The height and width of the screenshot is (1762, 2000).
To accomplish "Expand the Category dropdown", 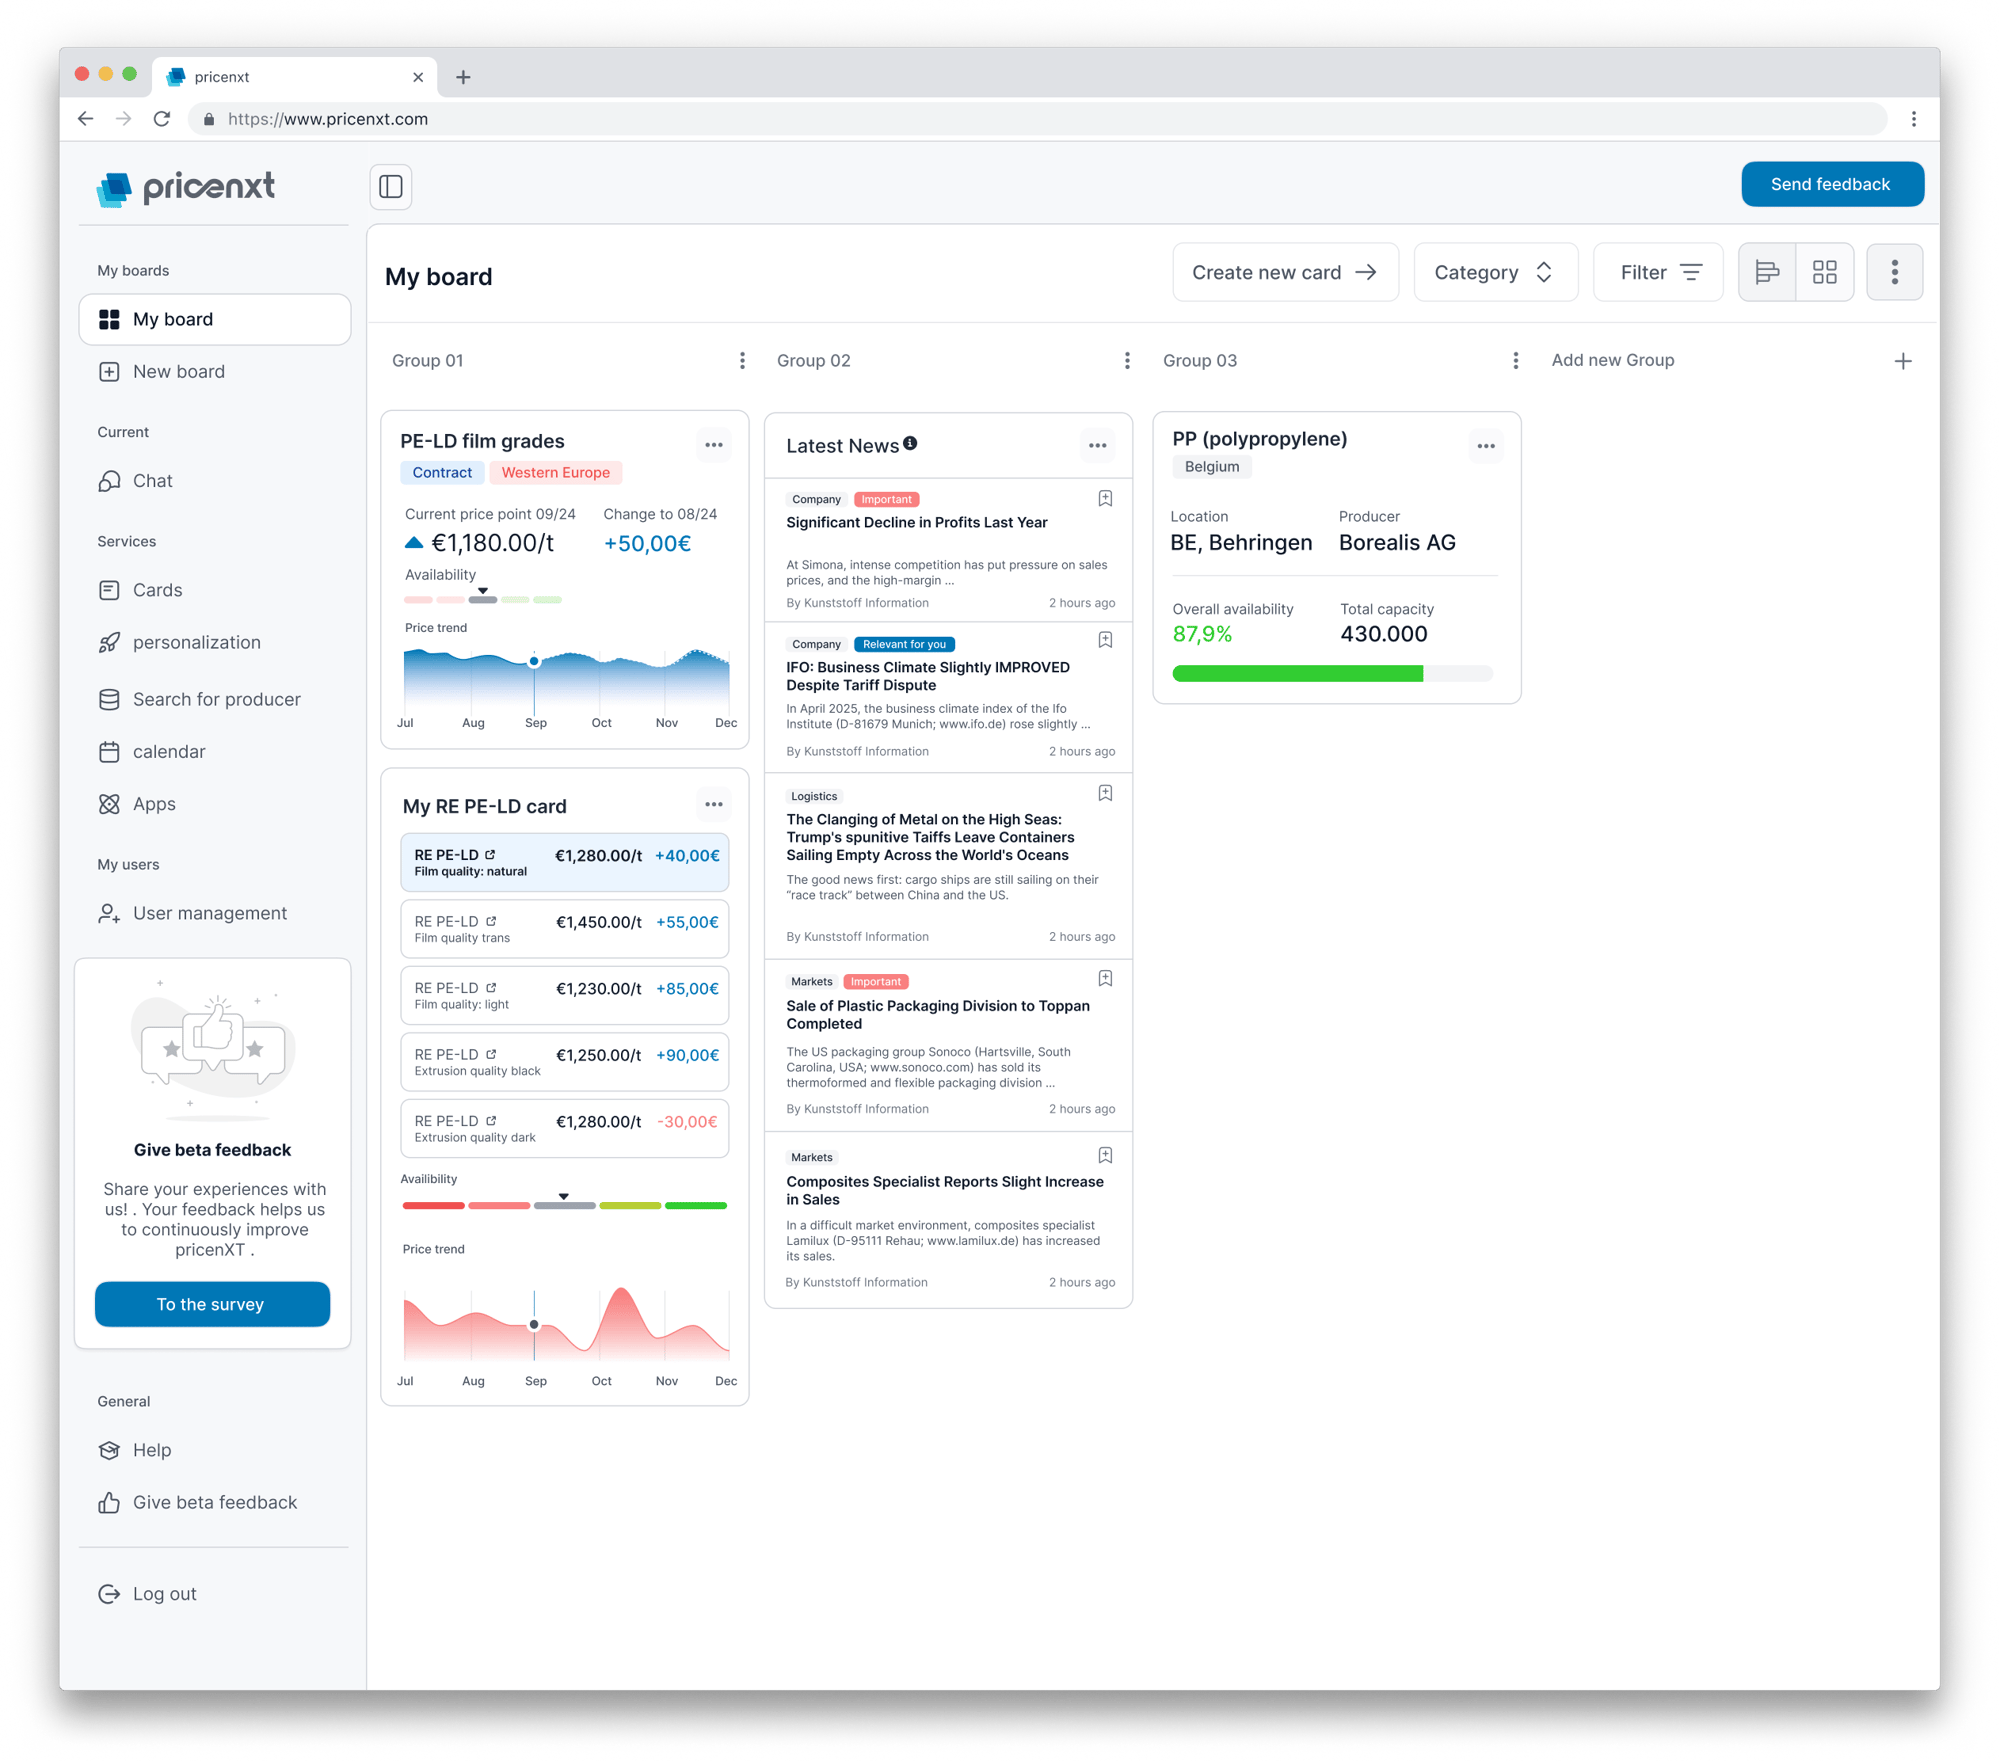I will [1495, 272].
